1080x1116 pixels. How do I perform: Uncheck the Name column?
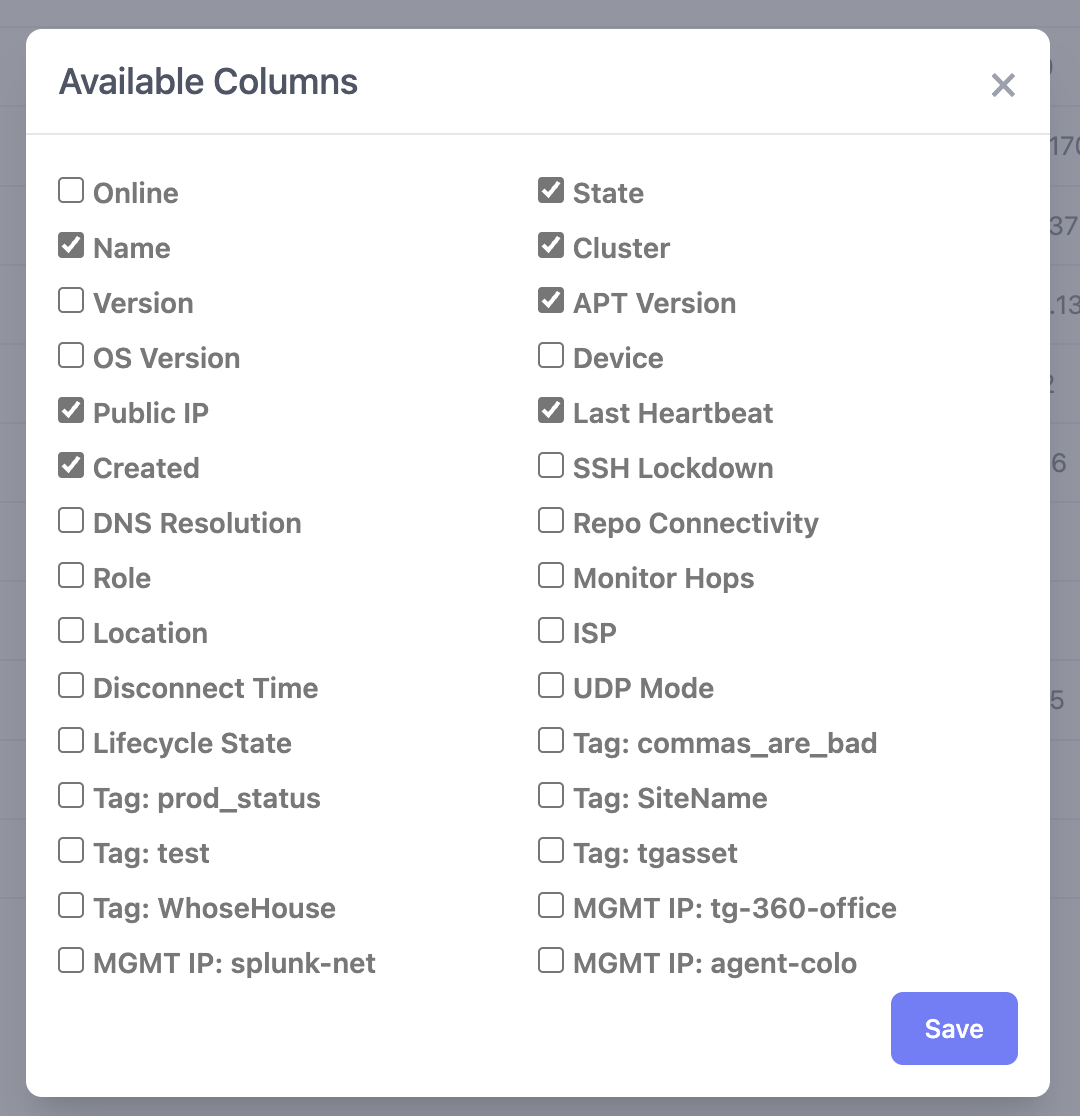71,245
